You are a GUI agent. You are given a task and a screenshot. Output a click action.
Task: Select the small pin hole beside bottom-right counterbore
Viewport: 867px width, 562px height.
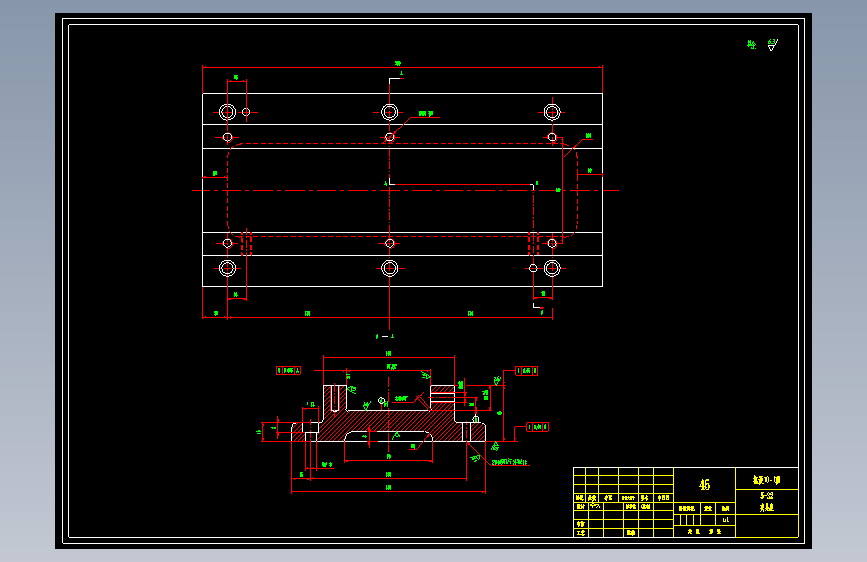pyautogui.click(x=533, y=268)
